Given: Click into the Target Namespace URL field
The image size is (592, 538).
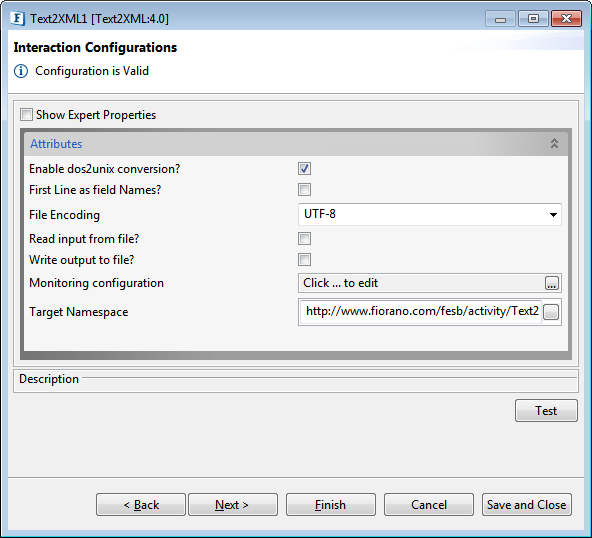Looking at the screenshot, I should 421,311.
